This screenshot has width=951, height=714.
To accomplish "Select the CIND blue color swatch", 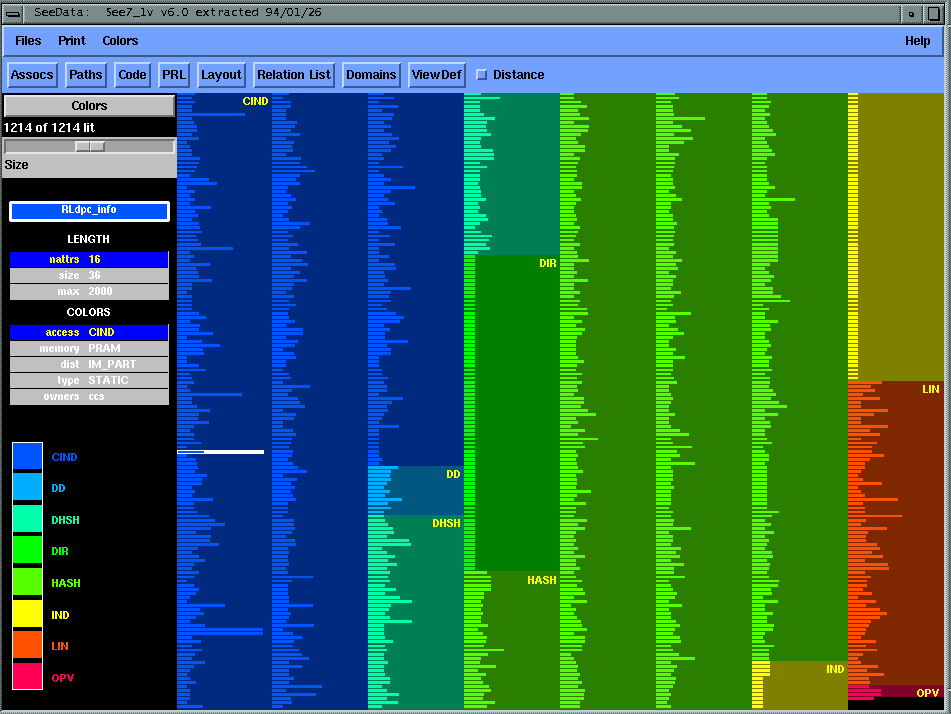I will tap(27, 457).
